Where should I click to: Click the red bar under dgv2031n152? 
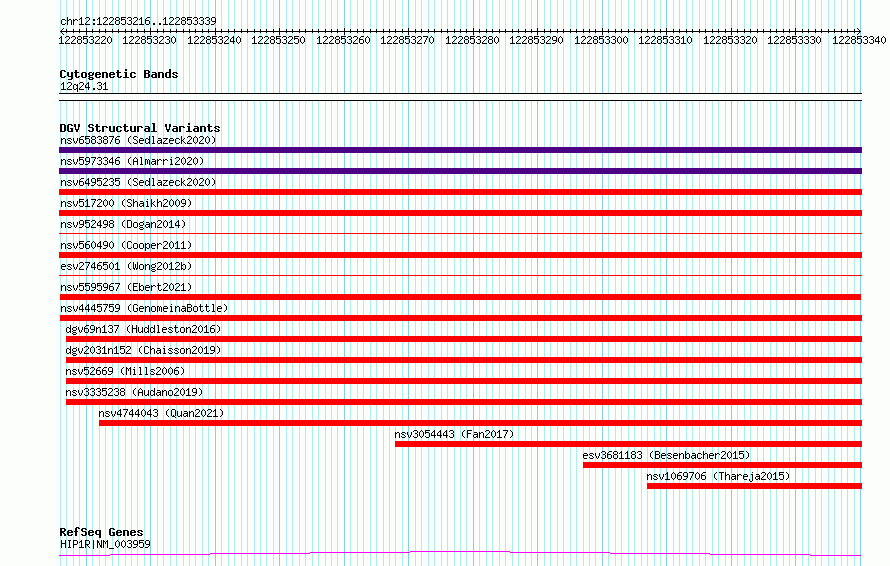tap(464, 360)
